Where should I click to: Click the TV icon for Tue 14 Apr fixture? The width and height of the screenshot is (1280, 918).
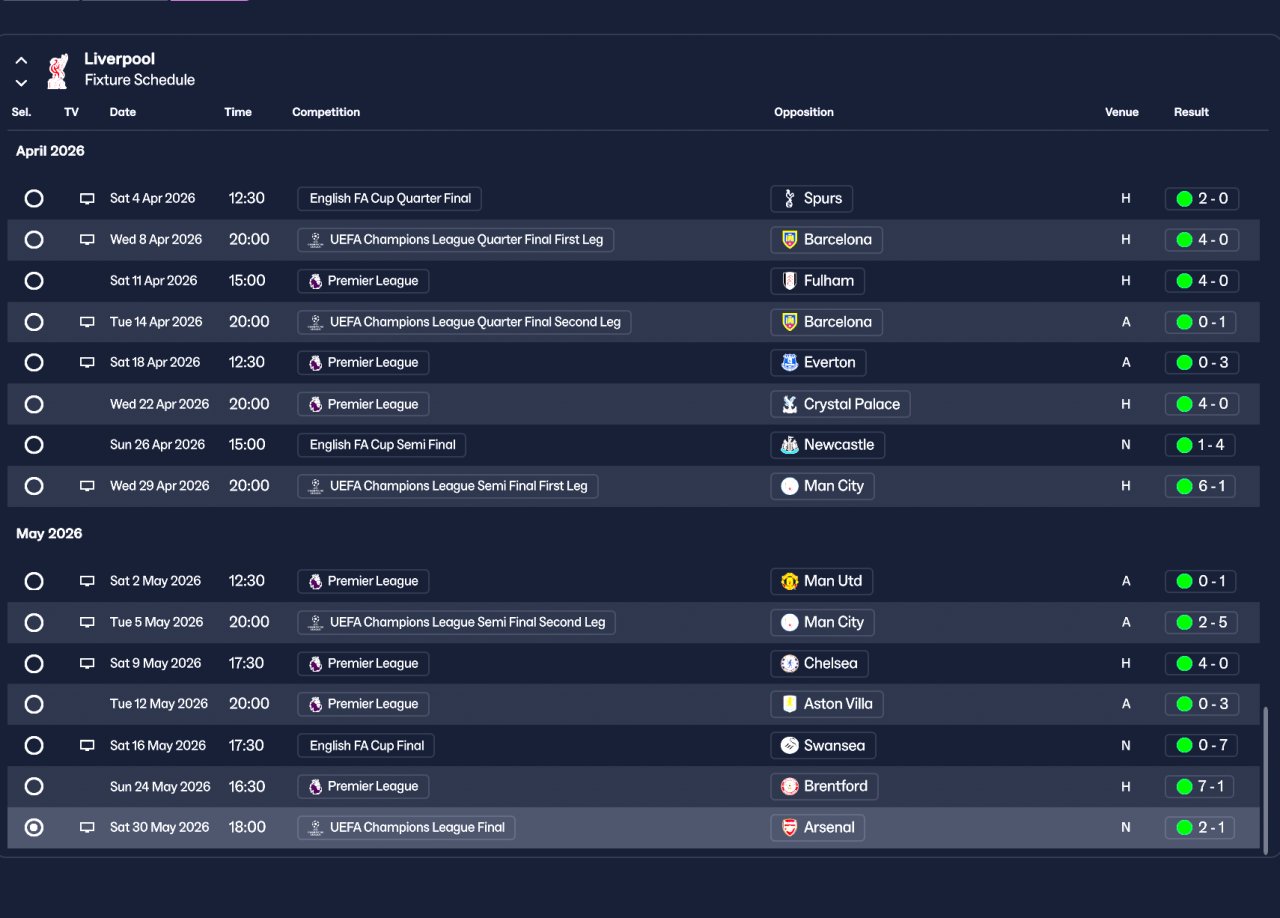click(87, 322)
